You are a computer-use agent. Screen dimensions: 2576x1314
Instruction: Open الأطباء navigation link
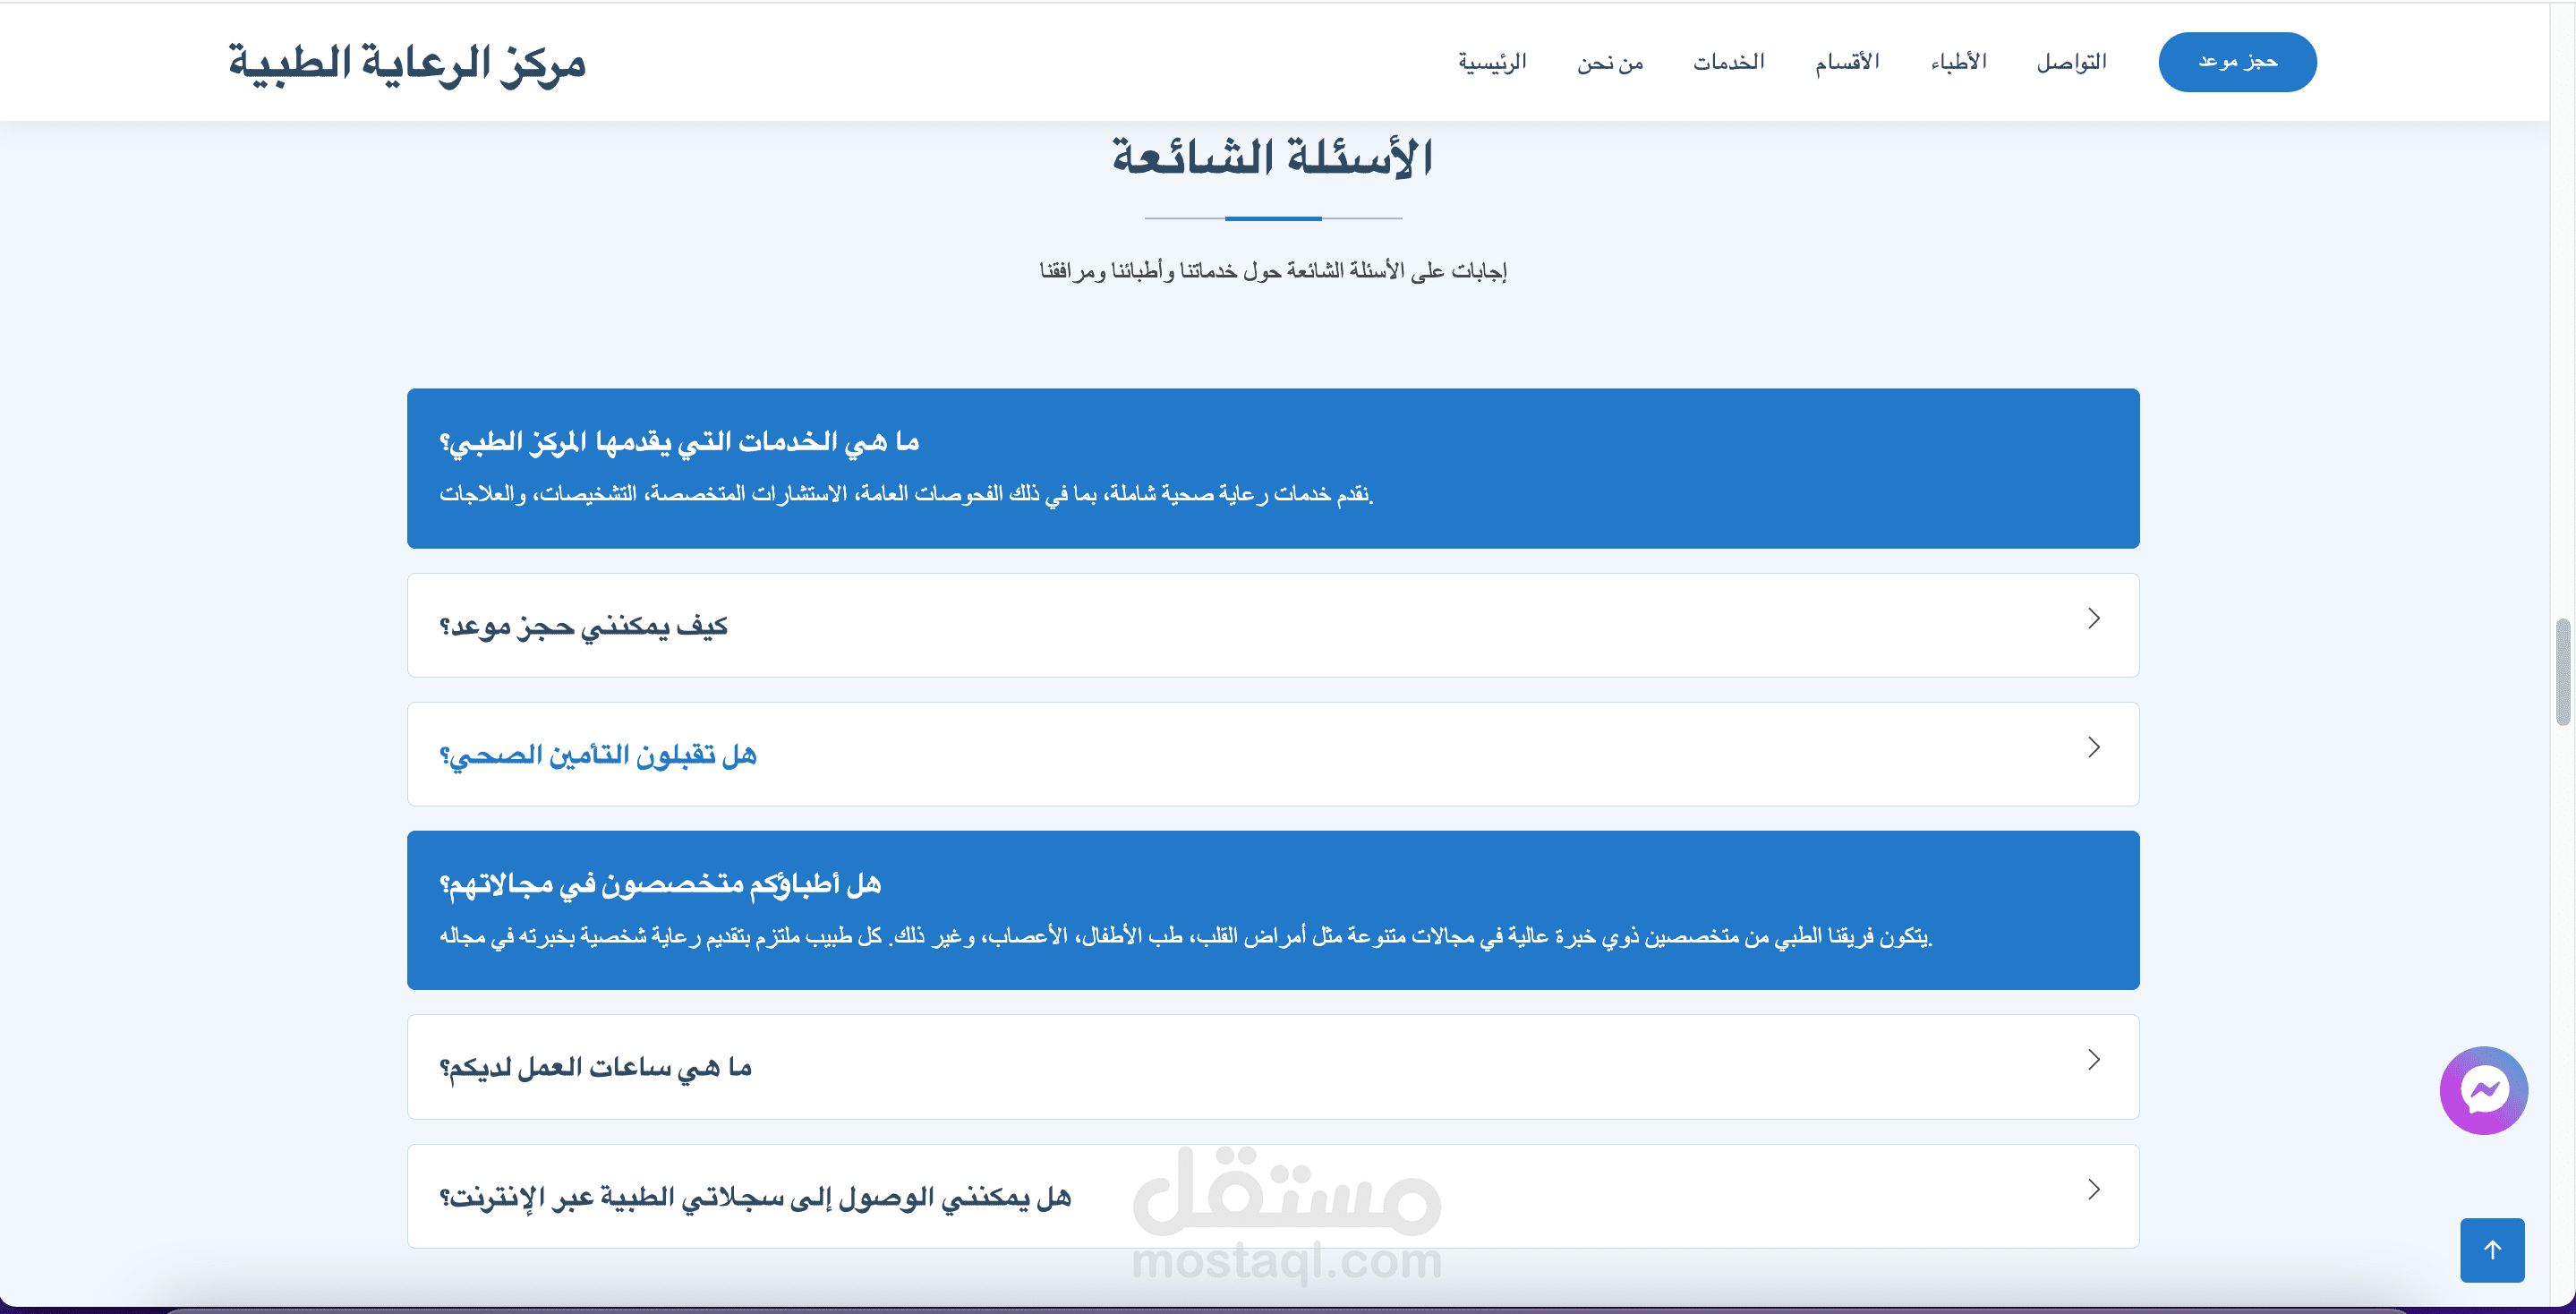(1958, 62)
